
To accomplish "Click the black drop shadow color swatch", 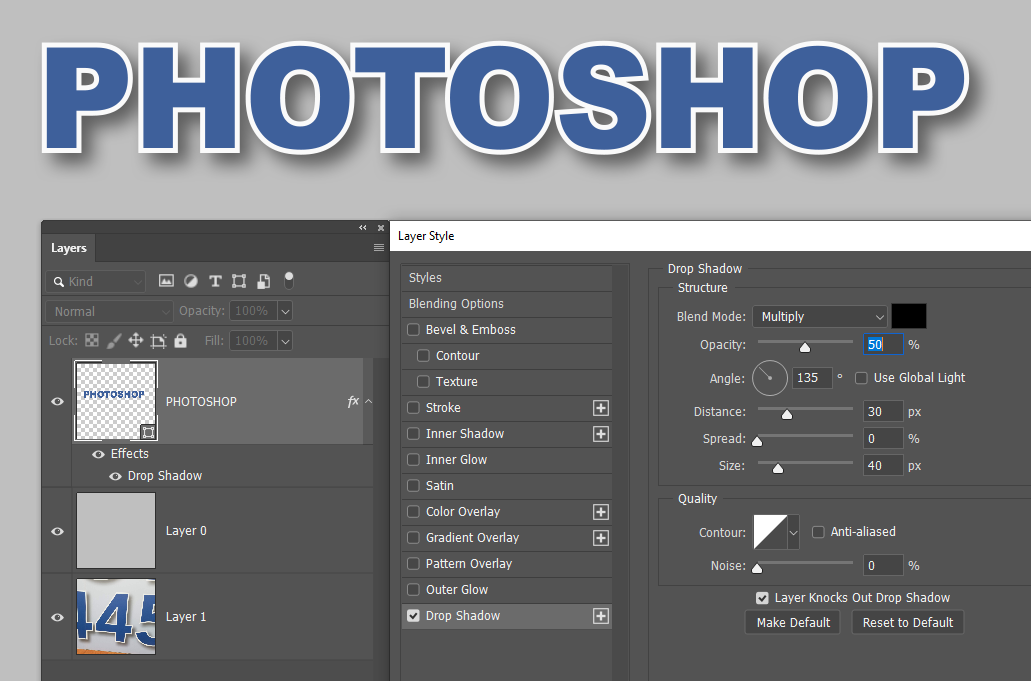I will [x=908, y=315].
